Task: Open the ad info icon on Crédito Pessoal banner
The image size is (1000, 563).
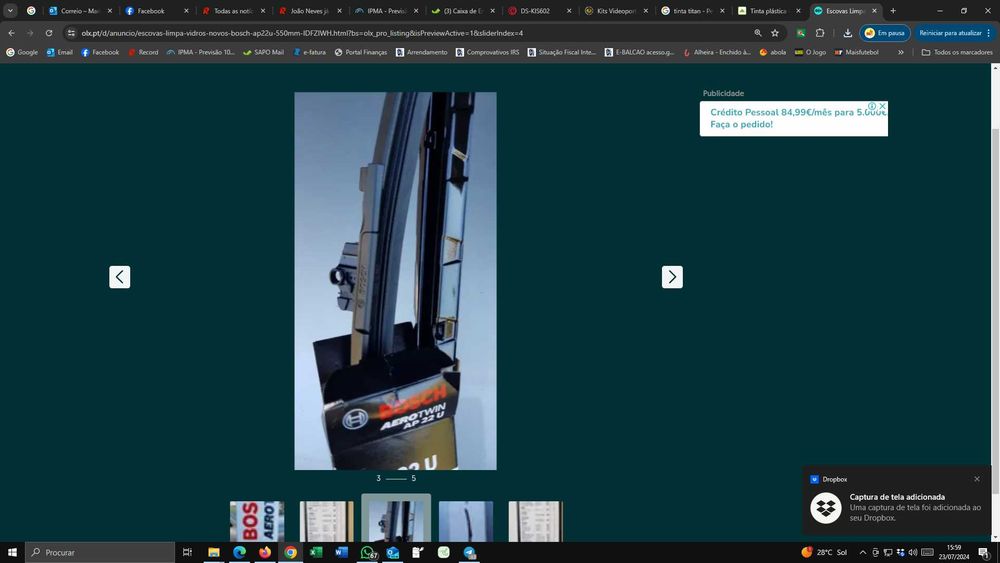Action: point(872,106)
